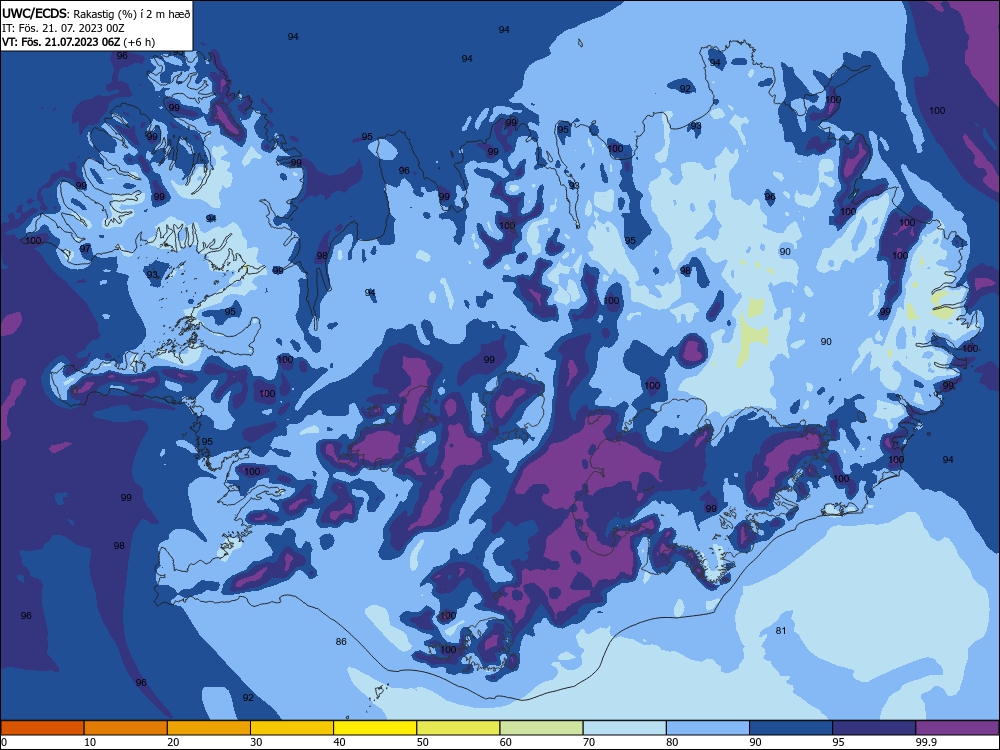Image resolution: width=1000 pixels, height=750 pixels.
Task: Choose the 60–70 light green legend swatch
Action: pyautogui.click(x=541, y=728)
